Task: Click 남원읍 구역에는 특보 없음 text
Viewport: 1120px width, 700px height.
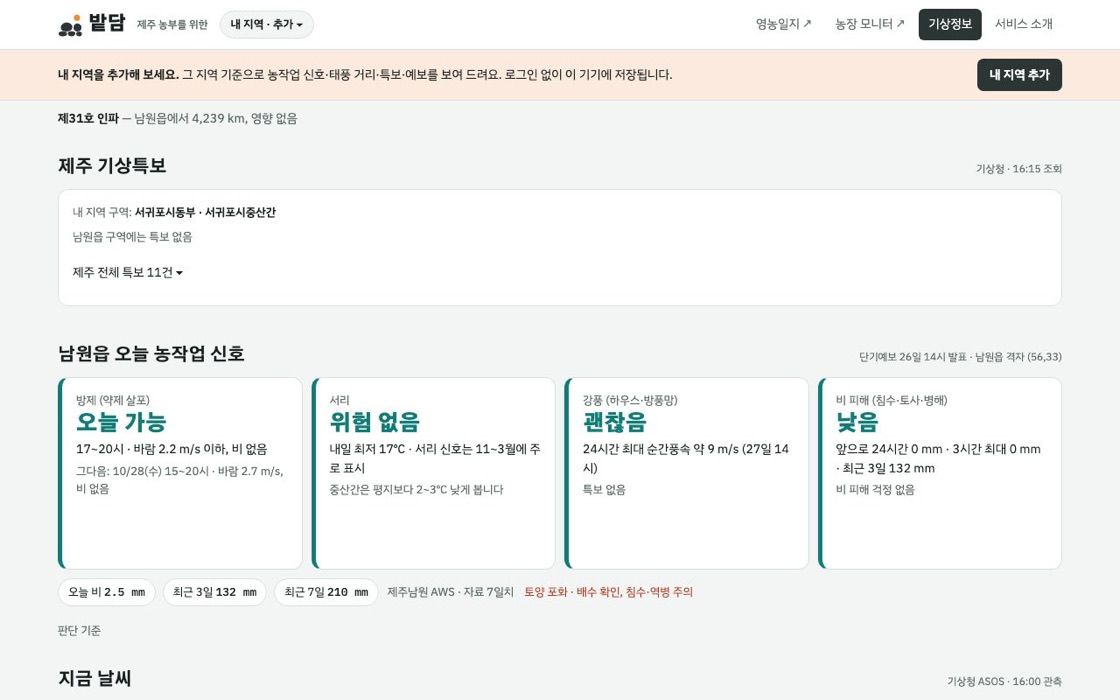Action: [x=132, y=237]
